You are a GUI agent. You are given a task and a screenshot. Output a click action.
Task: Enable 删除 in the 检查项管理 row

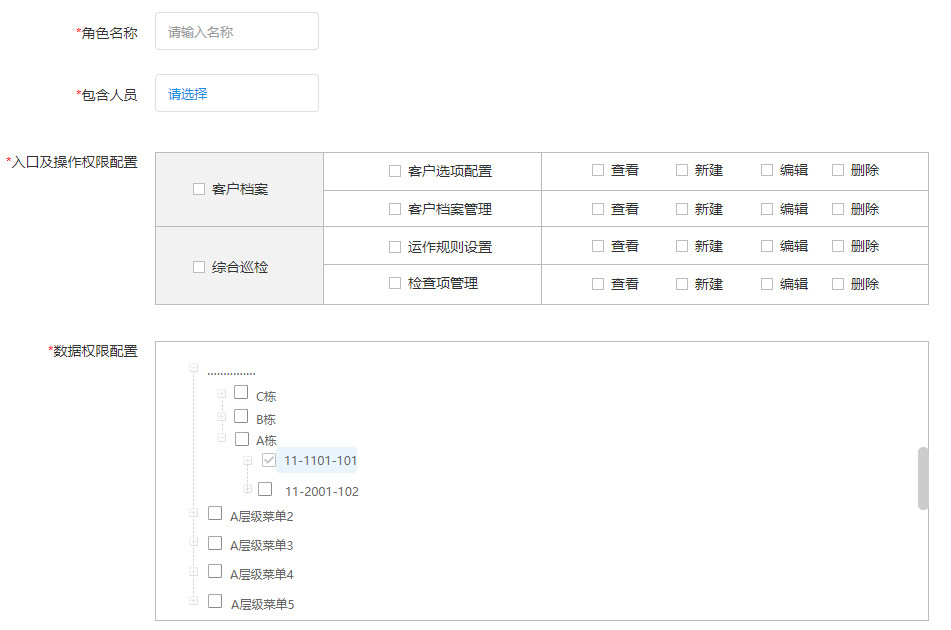coord(836,284)
